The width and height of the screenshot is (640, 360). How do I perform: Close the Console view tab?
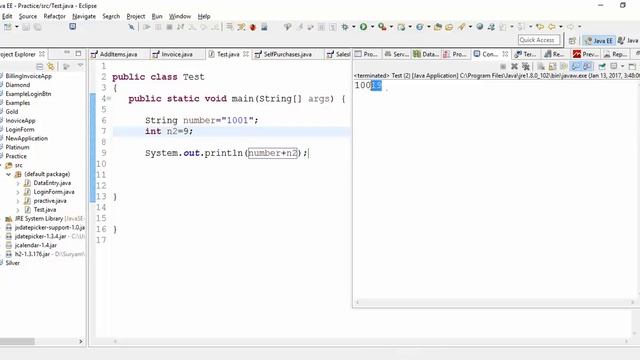505,54
